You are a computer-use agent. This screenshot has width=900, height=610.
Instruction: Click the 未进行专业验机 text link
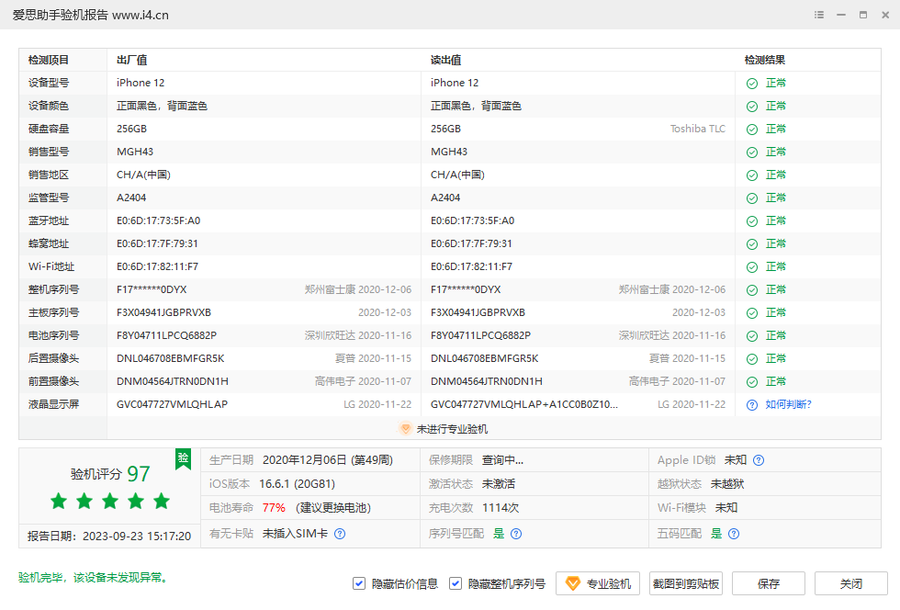(452, 429)
